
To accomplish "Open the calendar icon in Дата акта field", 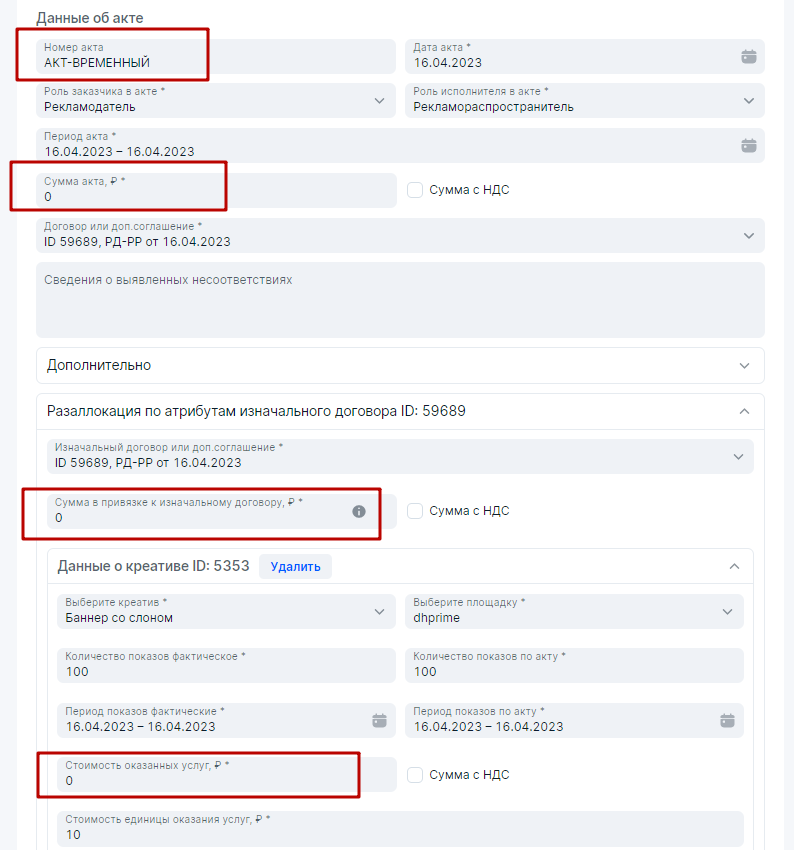I will [748, 57].
